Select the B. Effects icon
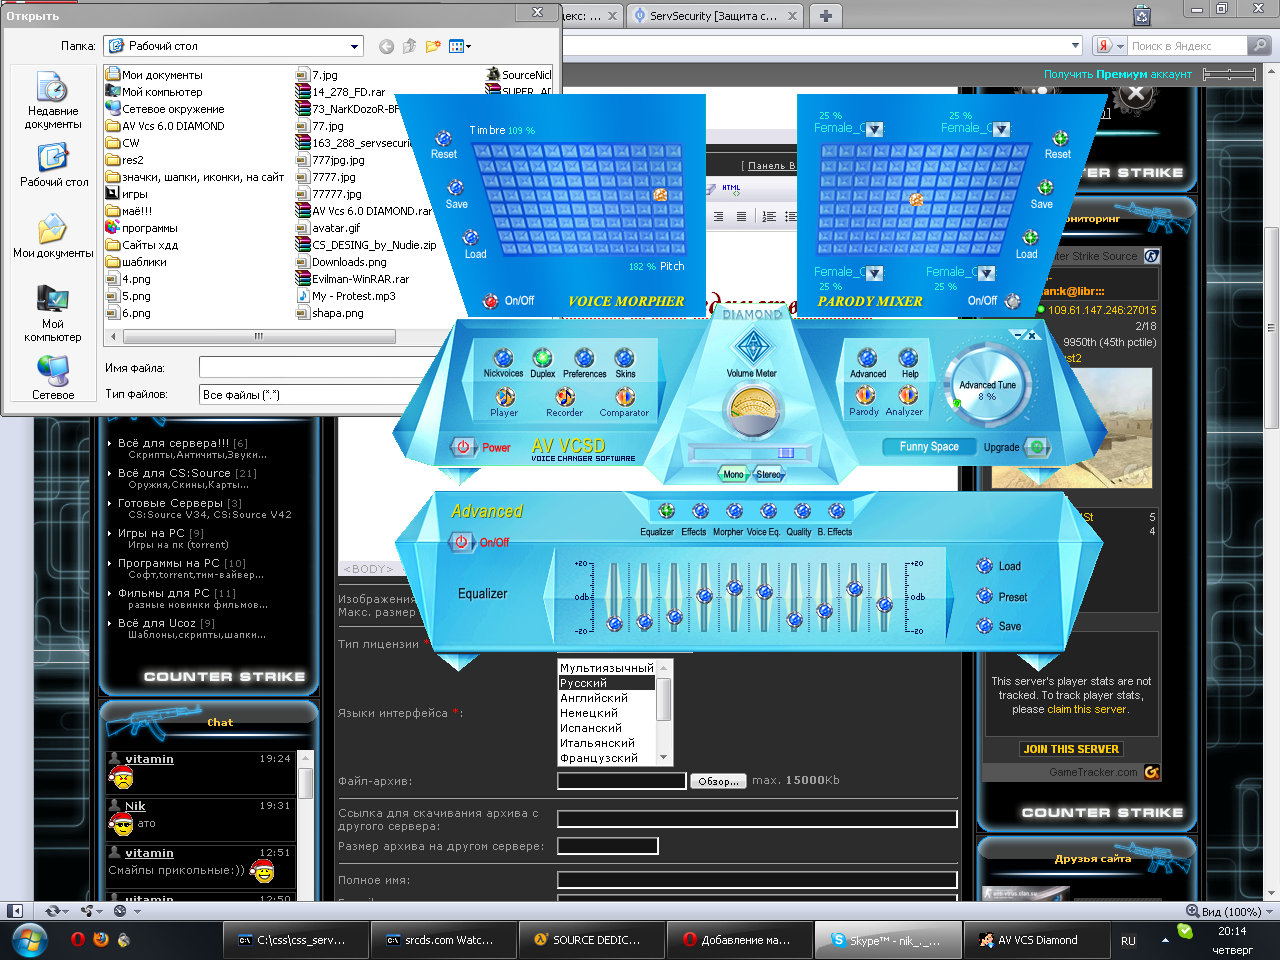Image resolution: width=1280 pixels, height=960 pixels. click(x=837, y=512)
